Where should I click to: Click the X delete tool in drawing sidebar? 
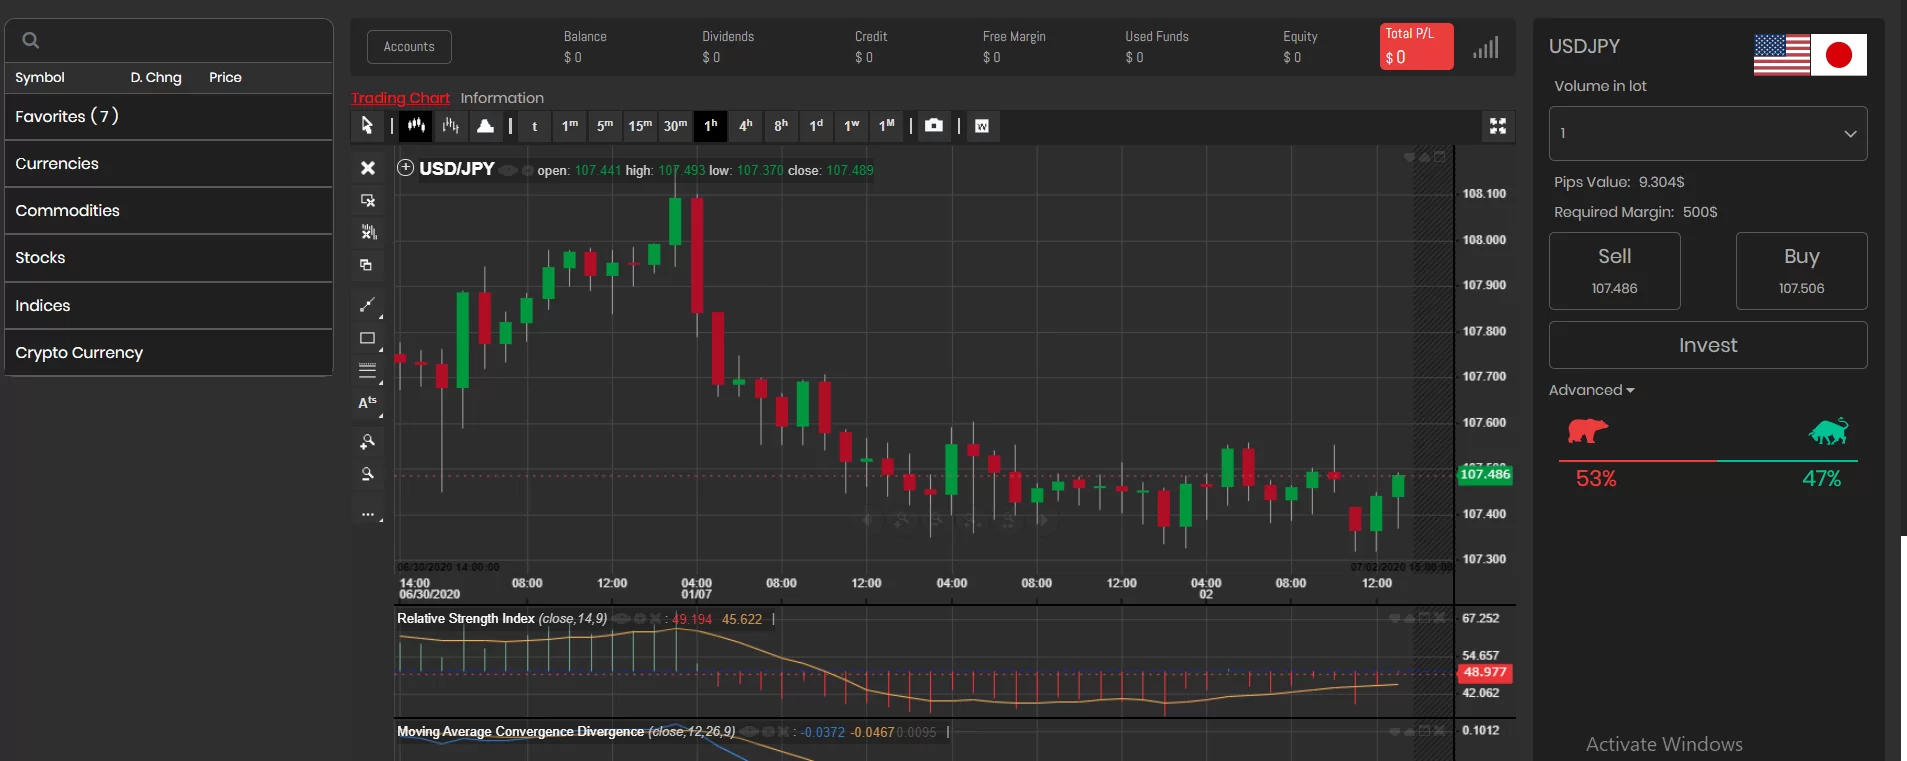tap(368, 168)
